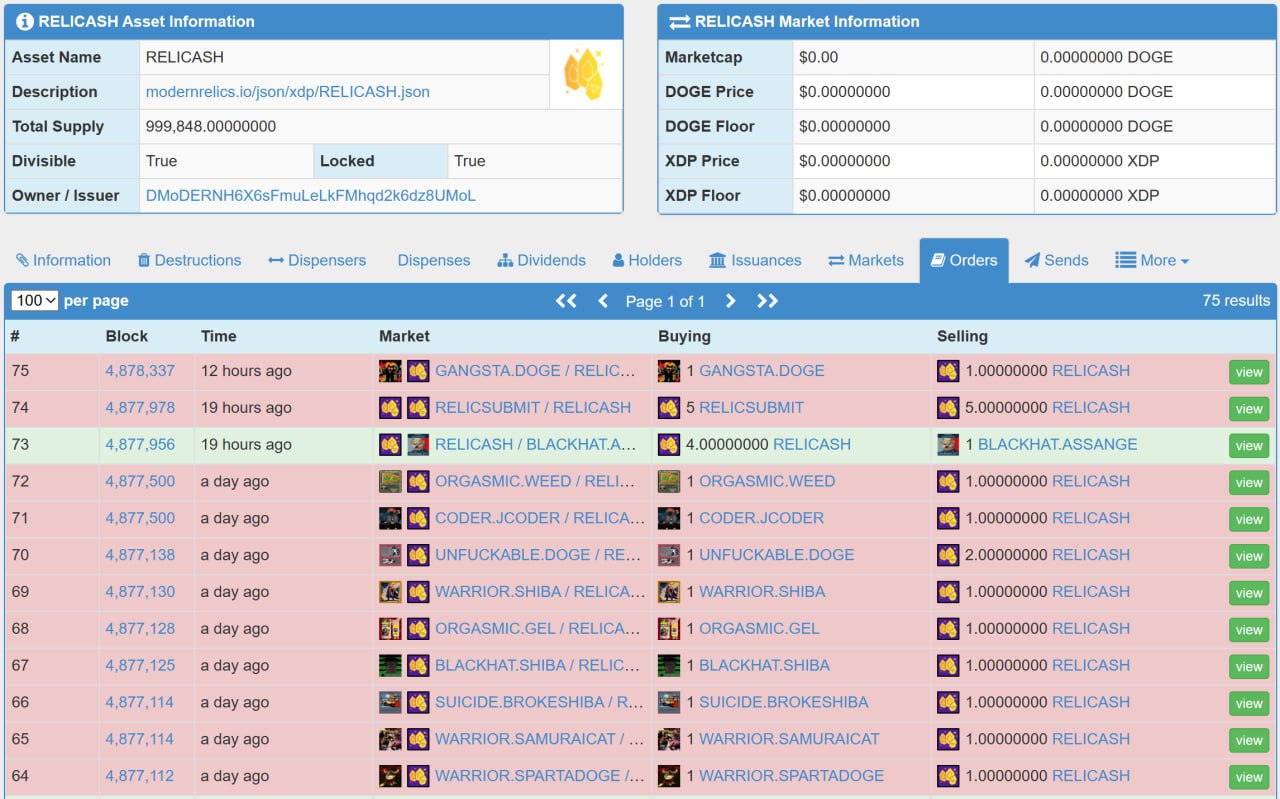Click view button for order 67

[x=1249, y=667]
